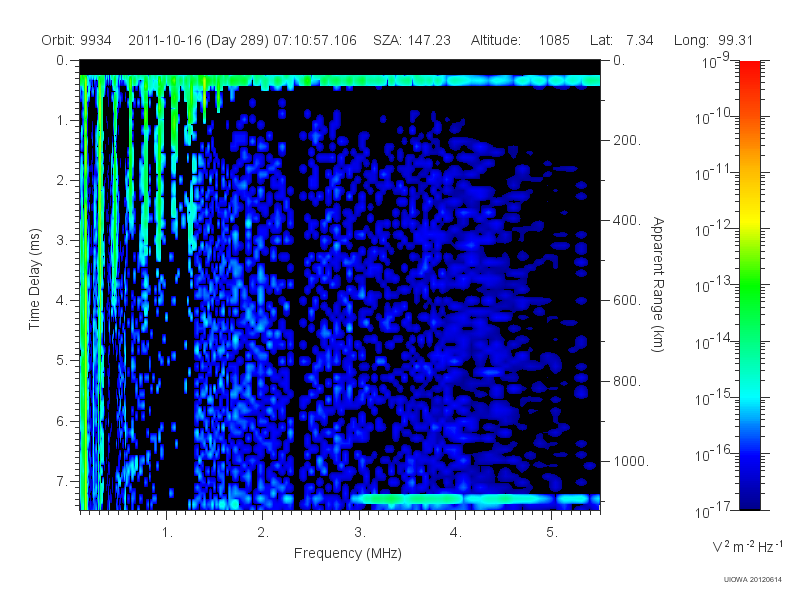Click the 10^-13 colorbar scale label
The width and height of the screenshot is (800, 600).
coord(715,285)
